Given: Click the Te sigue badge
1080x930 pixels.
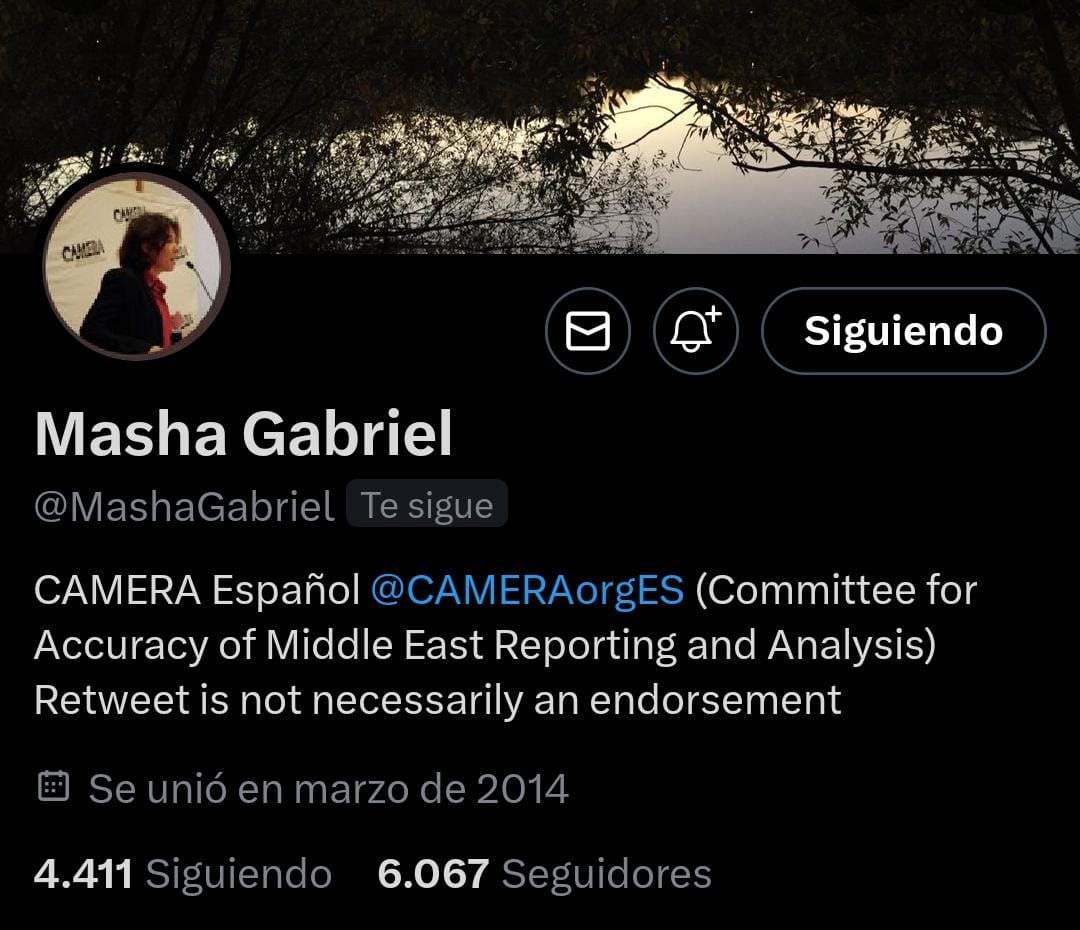Looking at the screenshot, I should 427,505.
